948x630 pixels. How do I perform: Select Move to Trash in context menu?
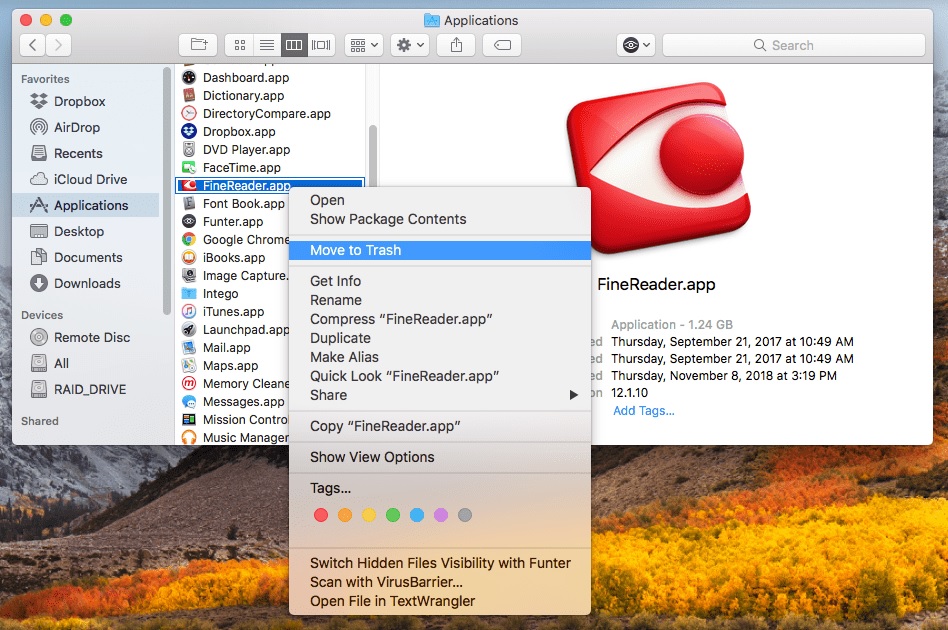pos(355,250)
